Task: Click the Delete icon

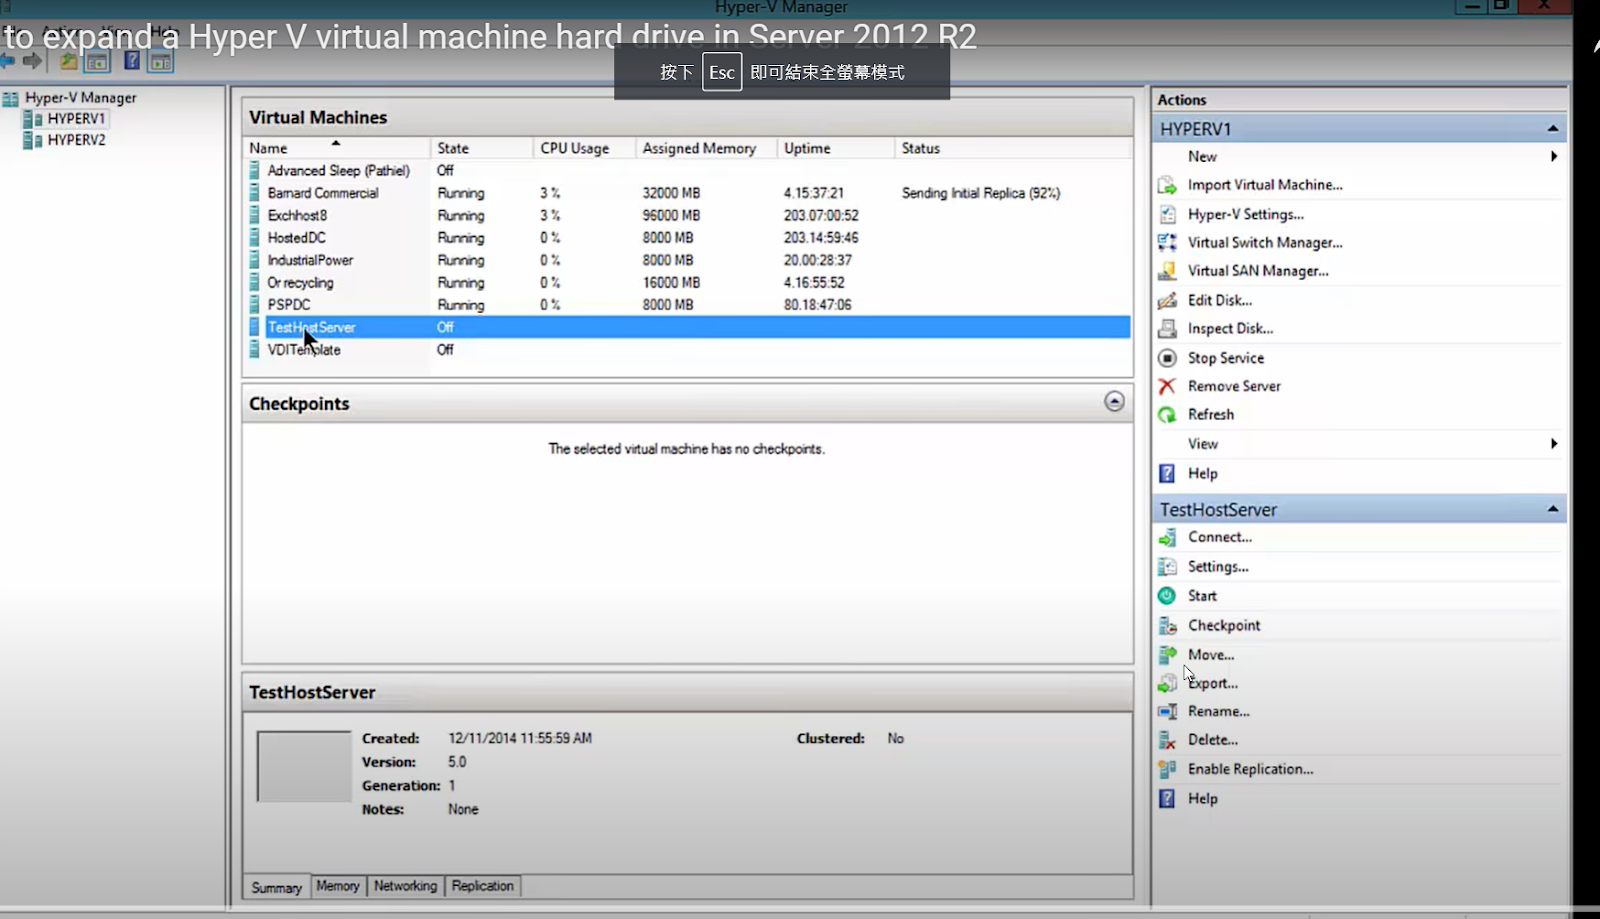Action: pyautogui.click(x=1167, y=740)
